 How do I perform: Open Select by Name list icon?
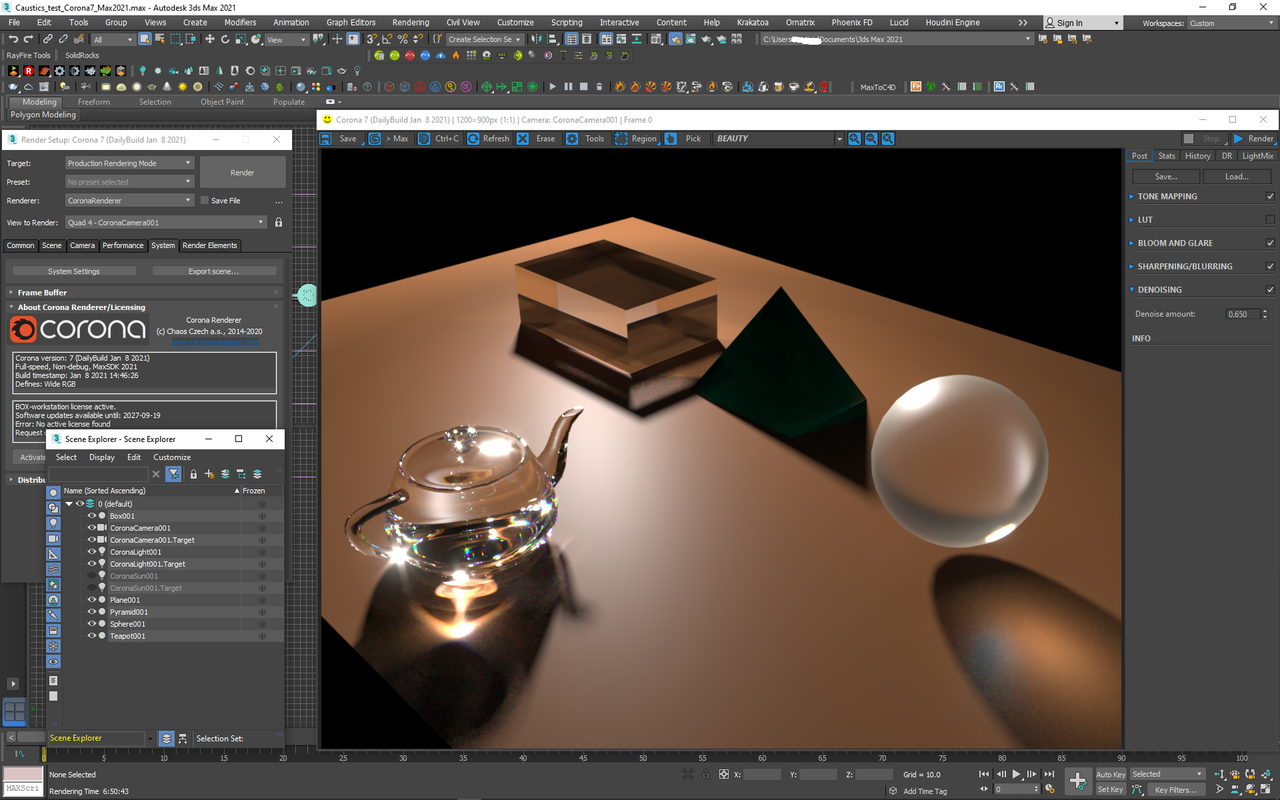(x=161, y=39)
